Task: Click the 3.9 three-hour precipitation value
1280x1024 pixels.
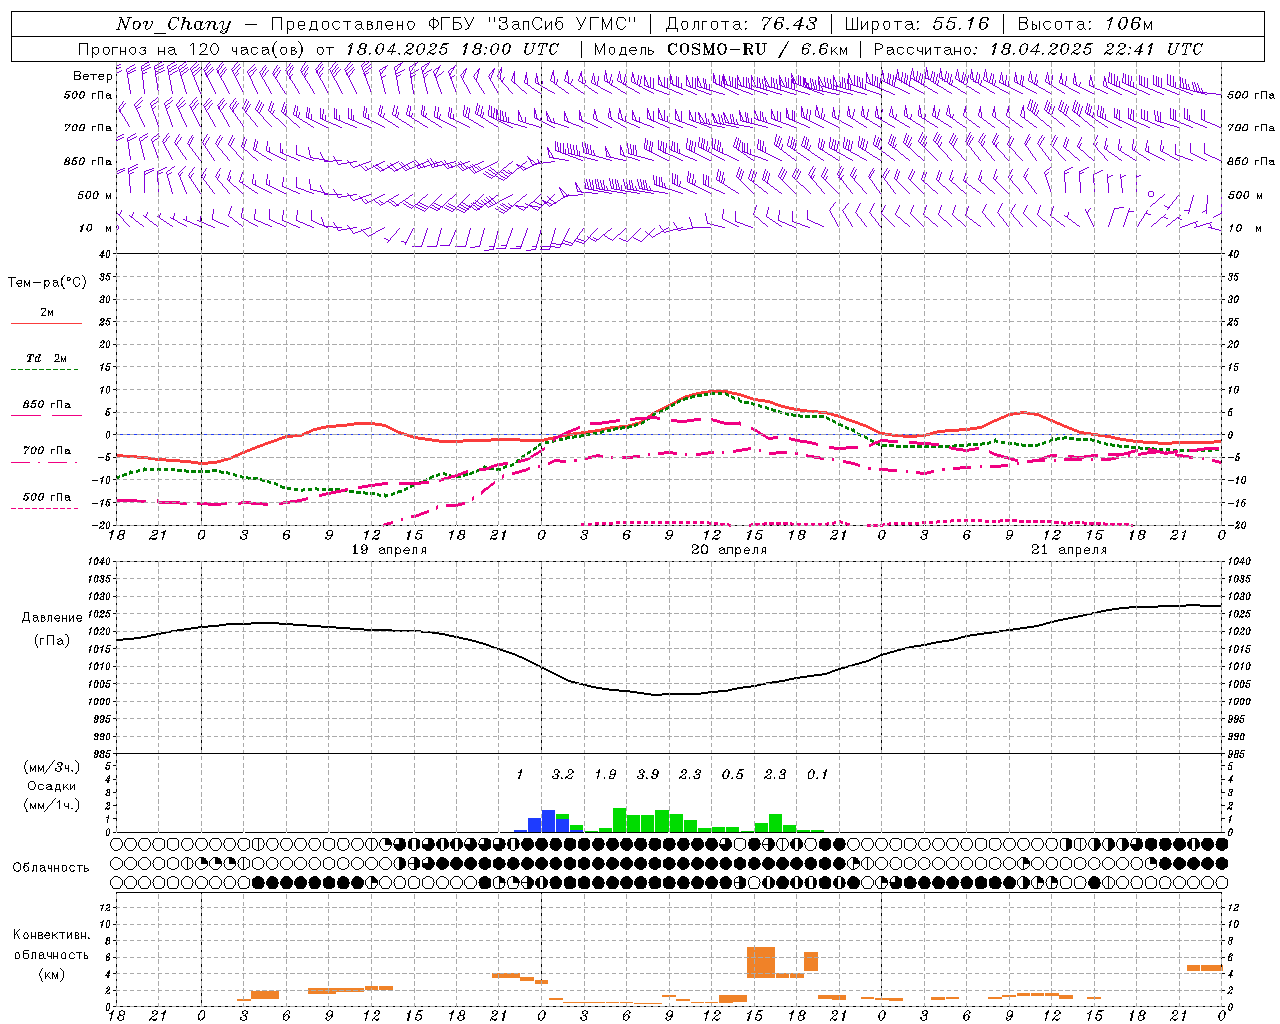Action: [x=648, y=774]
